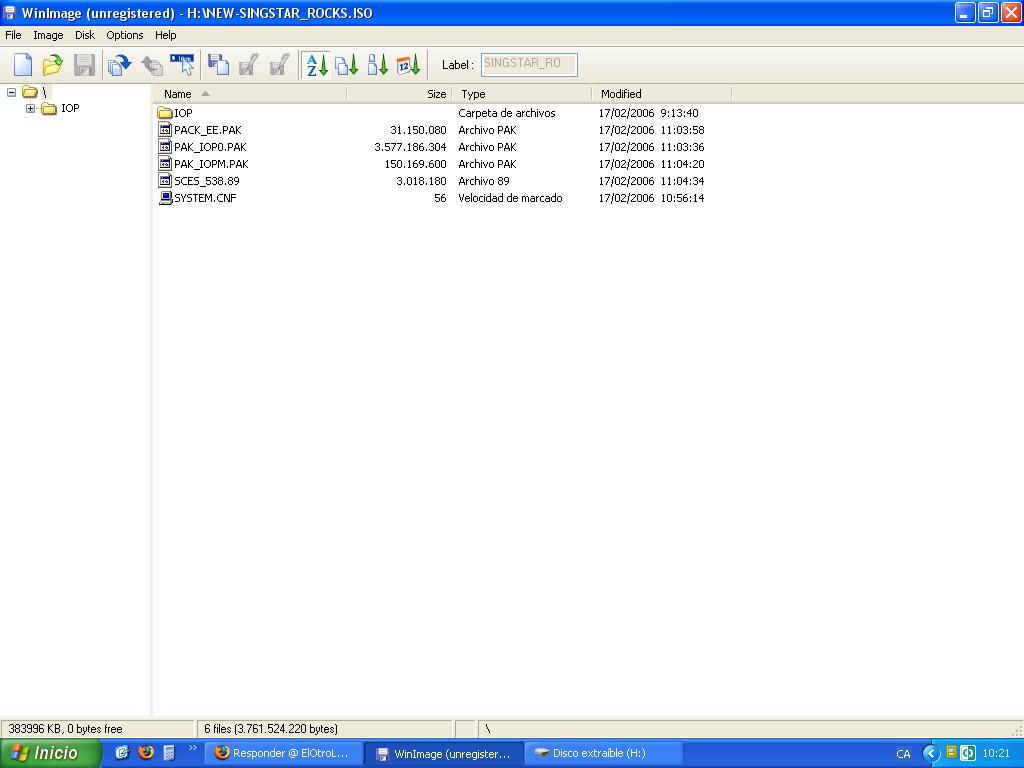Image resolution: width=1024 pixels, height=768 pixels.
Task: Click CA language indicator in tray
Action: (903, 754)
